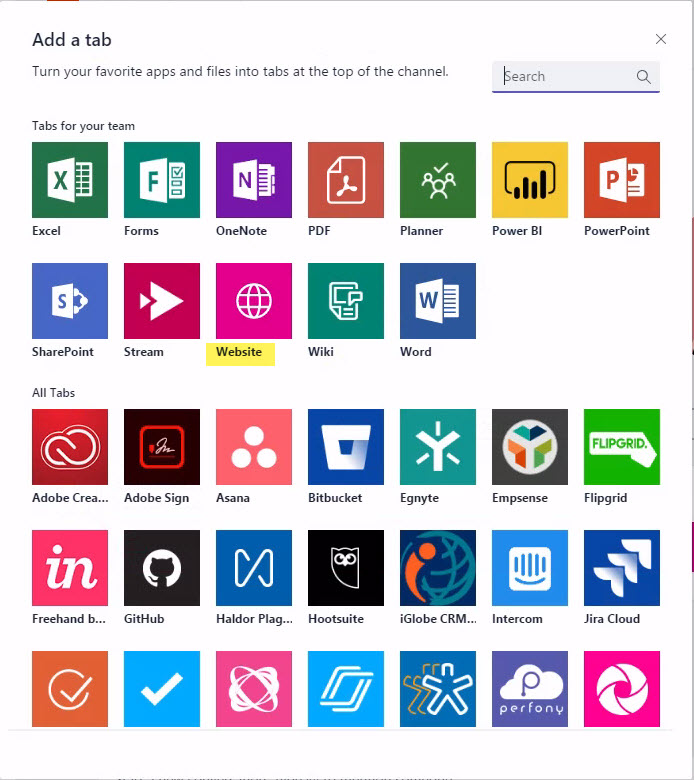Pick the PDF tab tile
The image size is (694, 780).
pyautogui.click(x=346, y=180)
